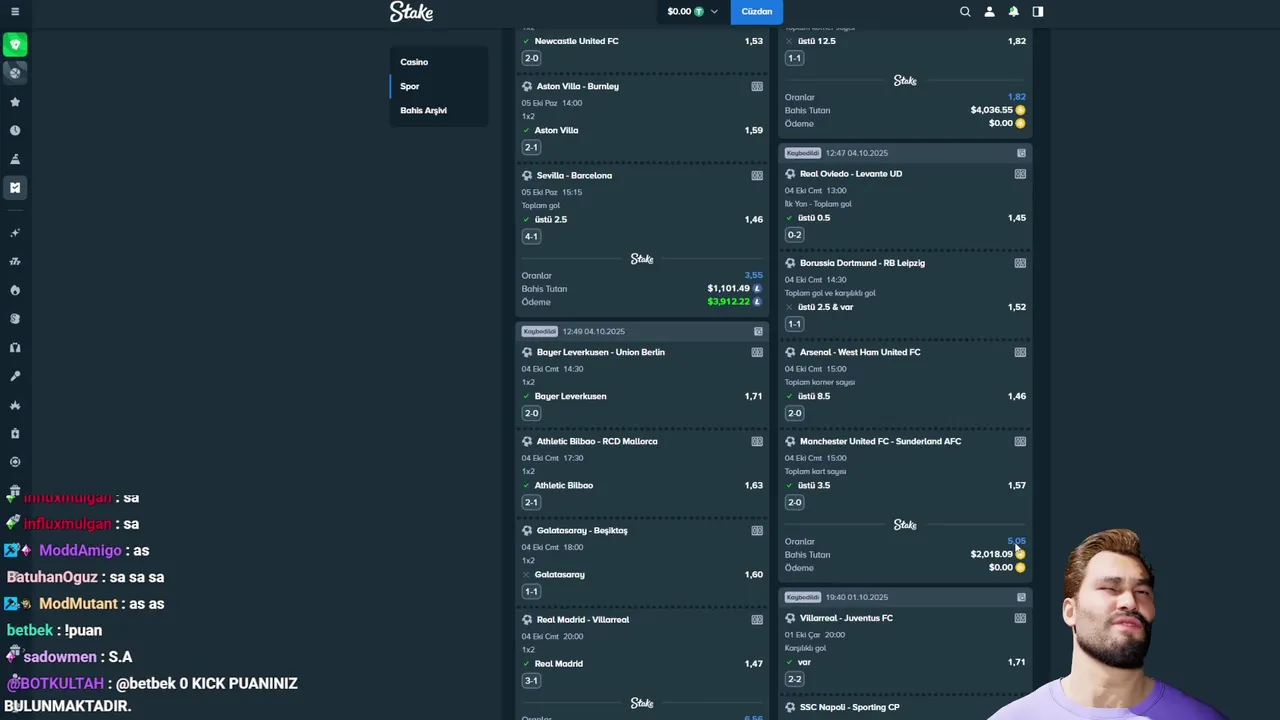Screen dimensions: 1280x720
Task: Open the sports basketball icon in sidebar
Action: pyautogui.click(x=15, y=72)
